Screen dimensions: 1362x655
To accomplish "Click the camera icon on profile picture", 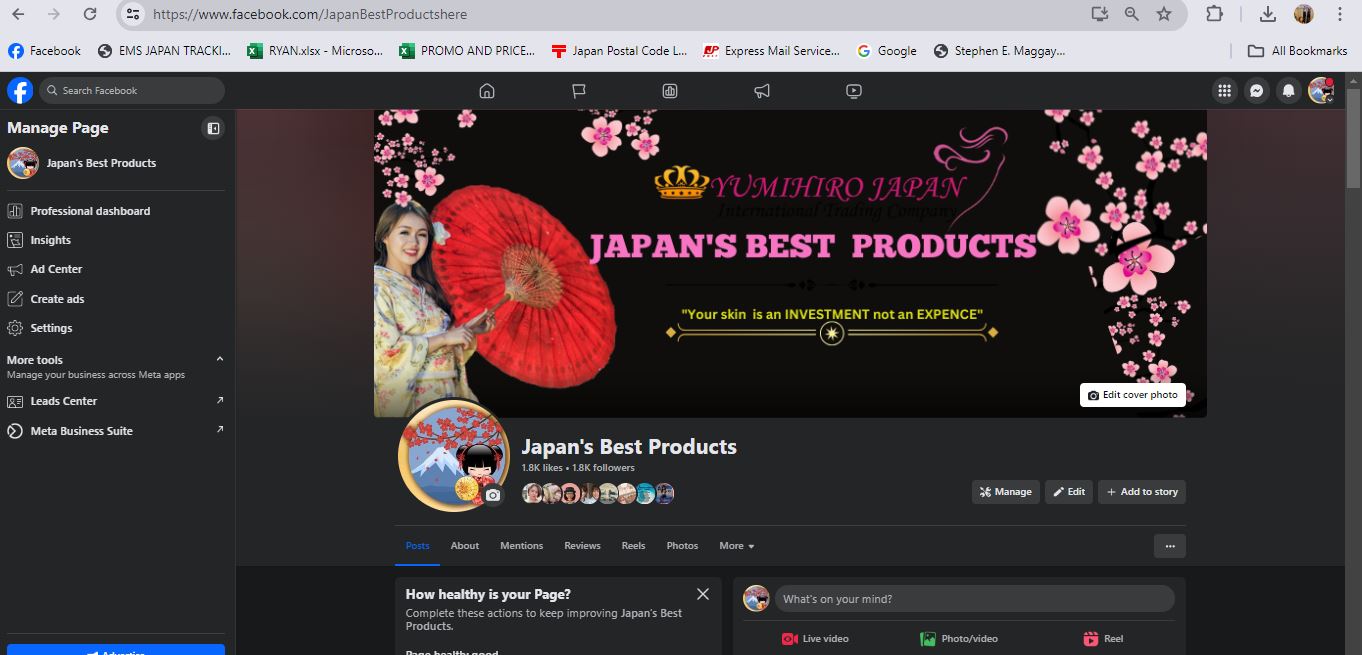I will click(x=492, y=495).
